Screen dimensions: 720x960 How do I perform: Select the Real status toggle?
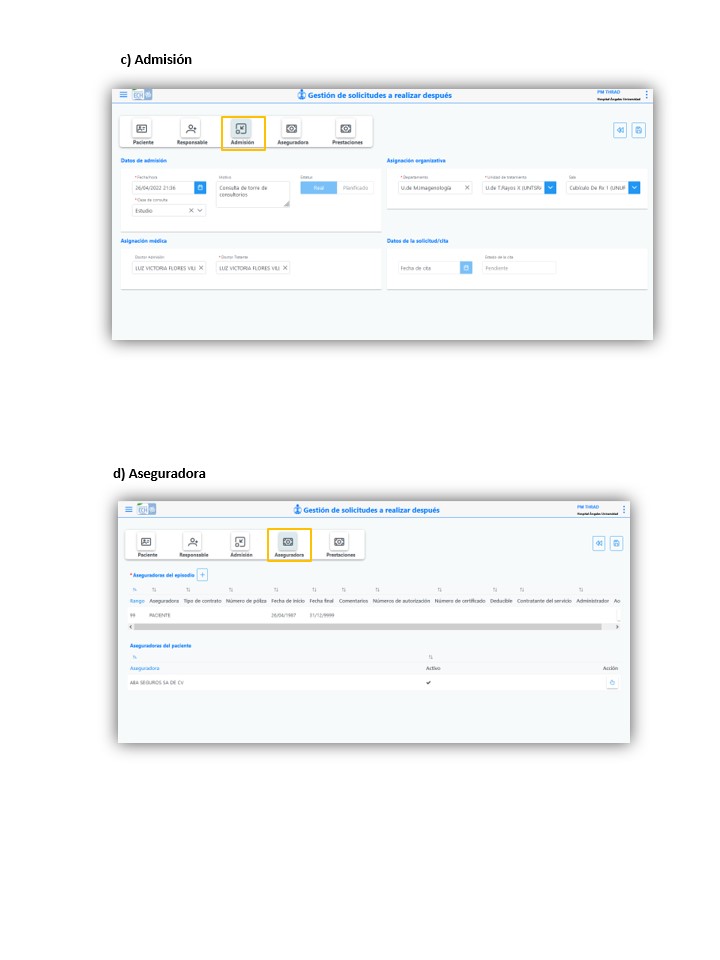pos(318,187)
